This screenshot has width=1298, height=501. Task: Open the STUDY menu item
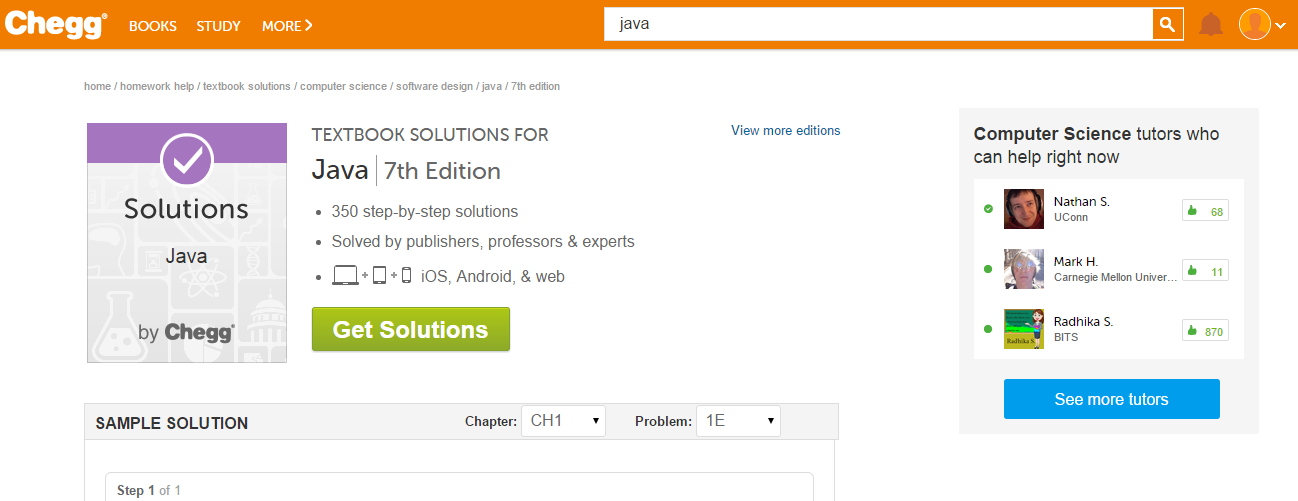point(218,26)
